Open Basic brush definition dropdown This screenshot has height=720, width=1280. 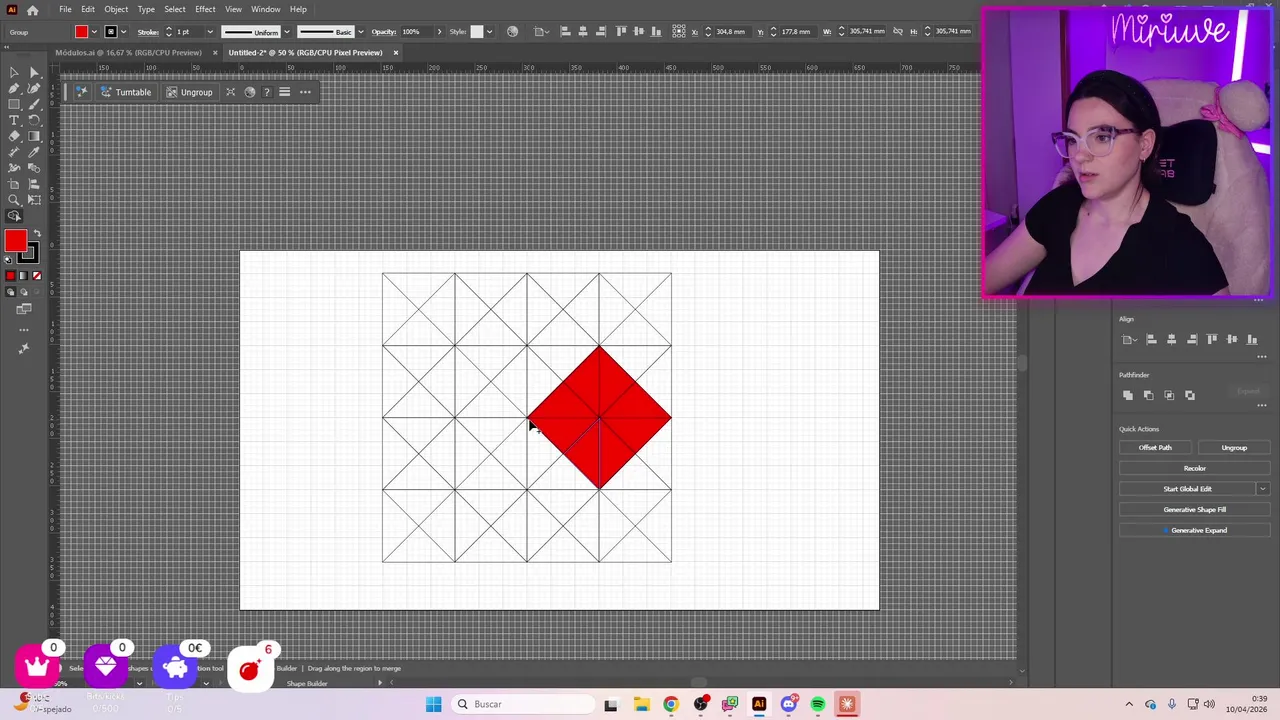pos(361,32)
